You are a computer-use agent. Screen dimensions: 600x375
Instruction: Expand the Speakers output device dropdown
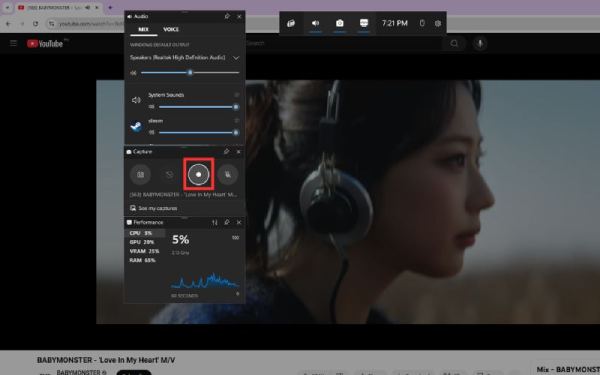pyautogui.click(x=236, y=58)
